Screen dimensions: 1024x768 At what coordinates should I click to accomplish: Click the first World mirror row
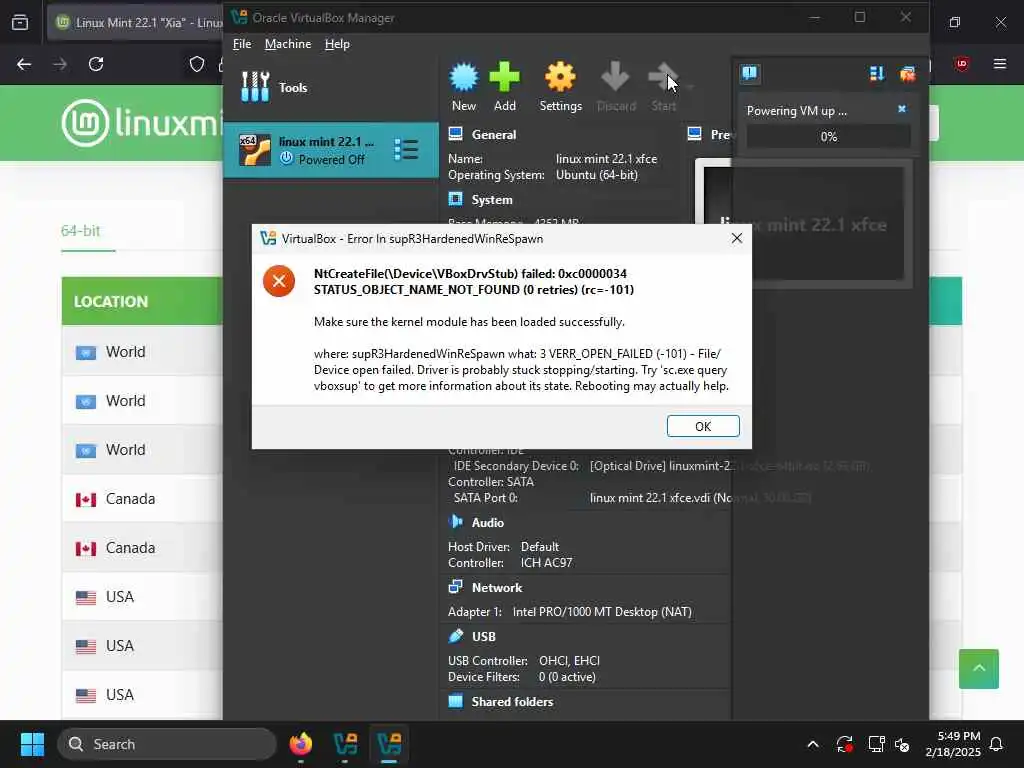(x=142, y=351)
